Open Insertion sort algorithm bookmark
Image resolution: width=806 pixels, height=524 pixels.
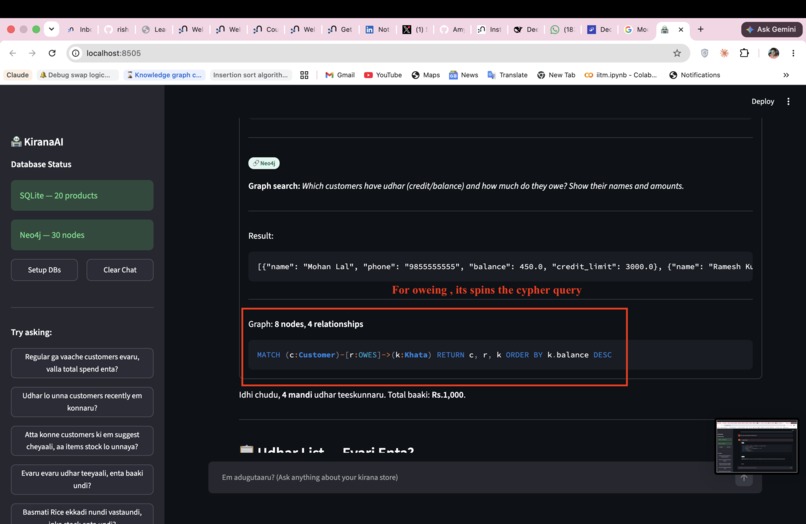pos(250,75)
